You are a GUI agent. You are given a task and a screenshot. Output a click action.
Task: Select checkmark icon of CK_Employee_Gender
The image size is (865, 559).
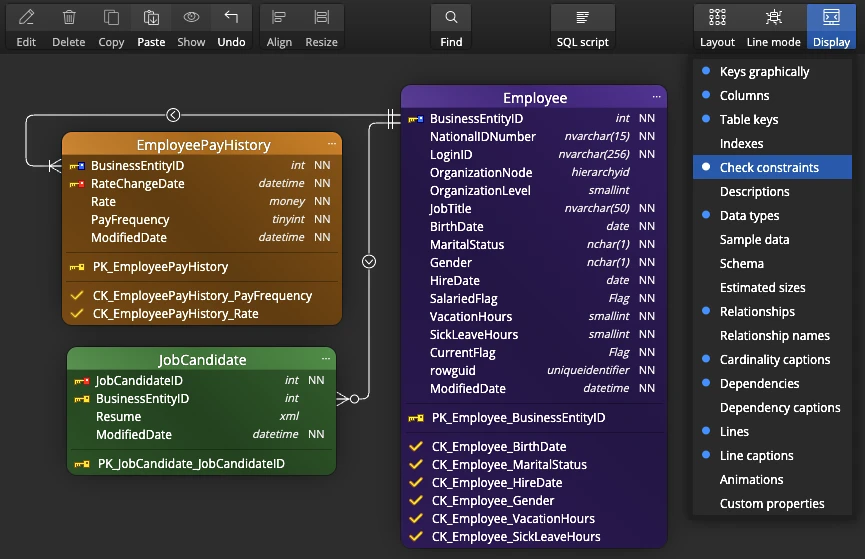[416, 500]
